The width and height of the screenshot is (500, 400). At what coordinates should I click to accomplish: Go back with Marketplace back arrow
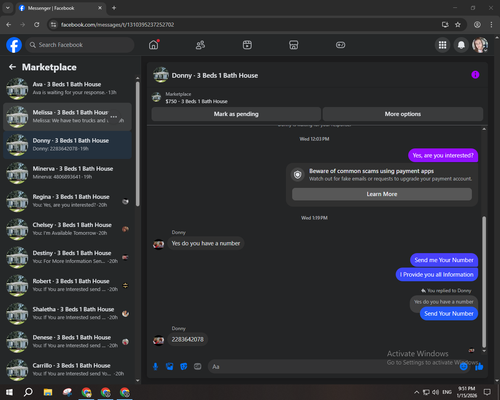coord(12,67)
